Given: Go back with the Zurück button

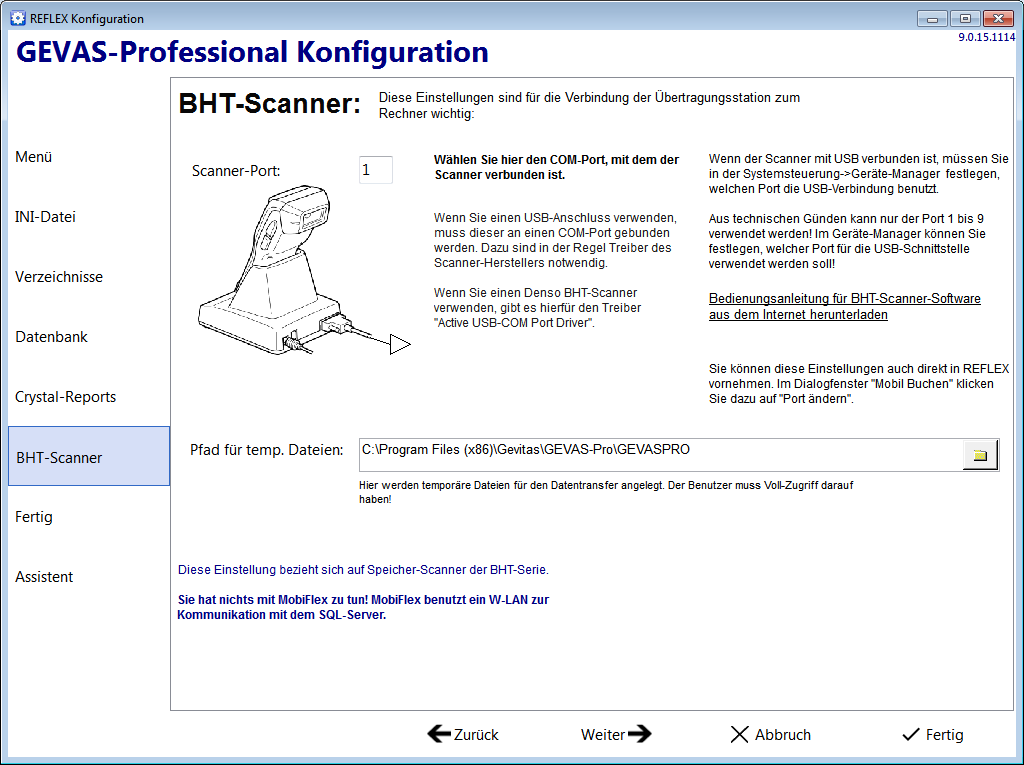Looking at the screenshot, I should click(x=463, y=734).
